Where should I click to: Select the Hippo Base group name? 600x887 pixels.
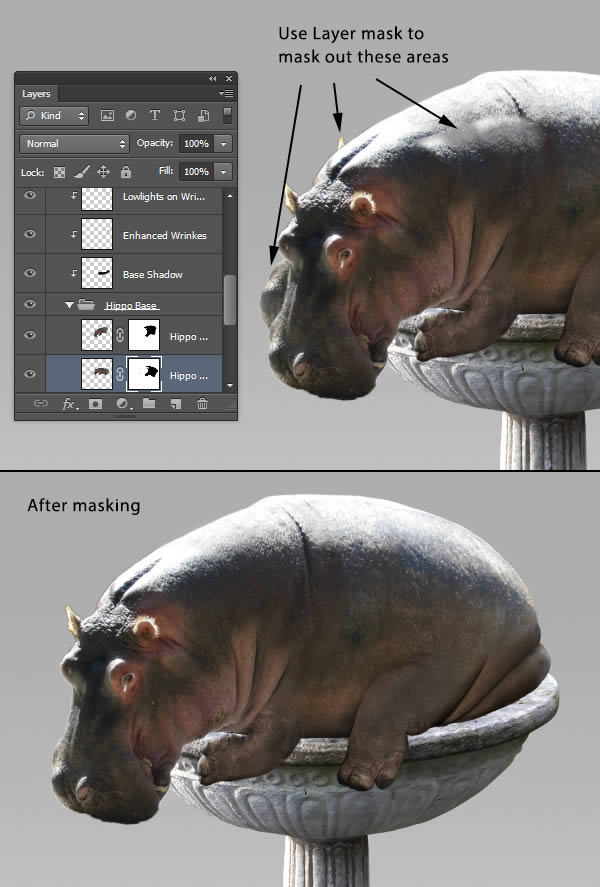tap(131, 305)
